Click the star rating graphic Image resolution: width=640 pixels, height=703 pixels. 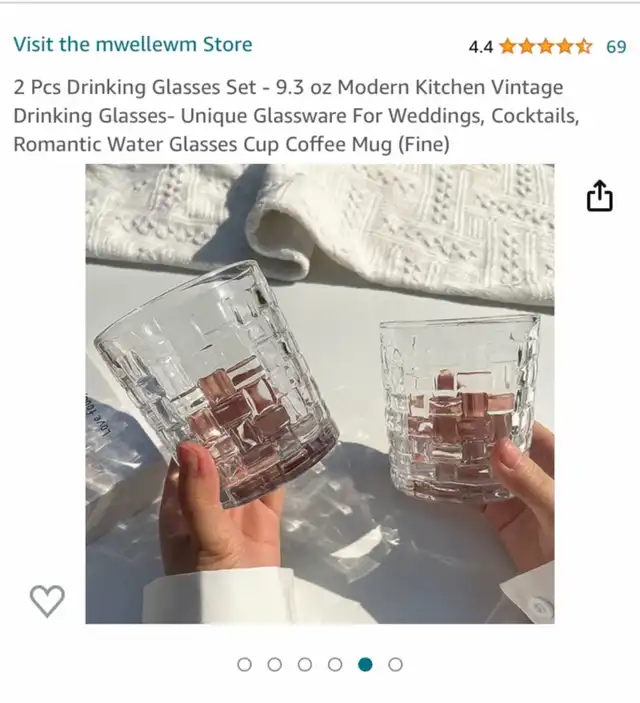tap(545, 46)
